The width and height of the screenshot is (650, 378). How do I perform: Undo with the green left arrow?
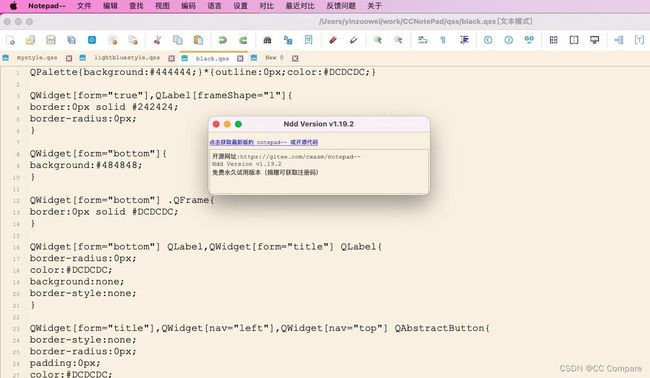click(223, 40)
